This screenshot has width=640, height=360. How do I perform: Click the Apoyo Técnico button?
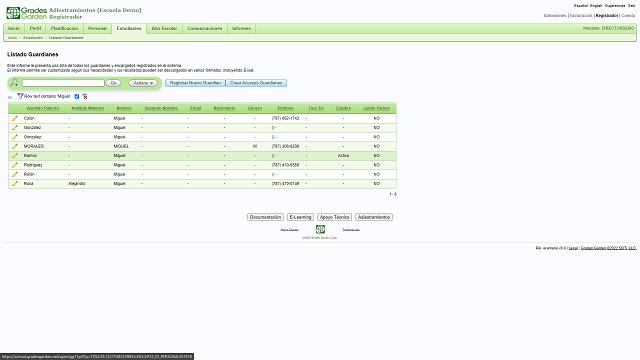[x=334, y=217]
